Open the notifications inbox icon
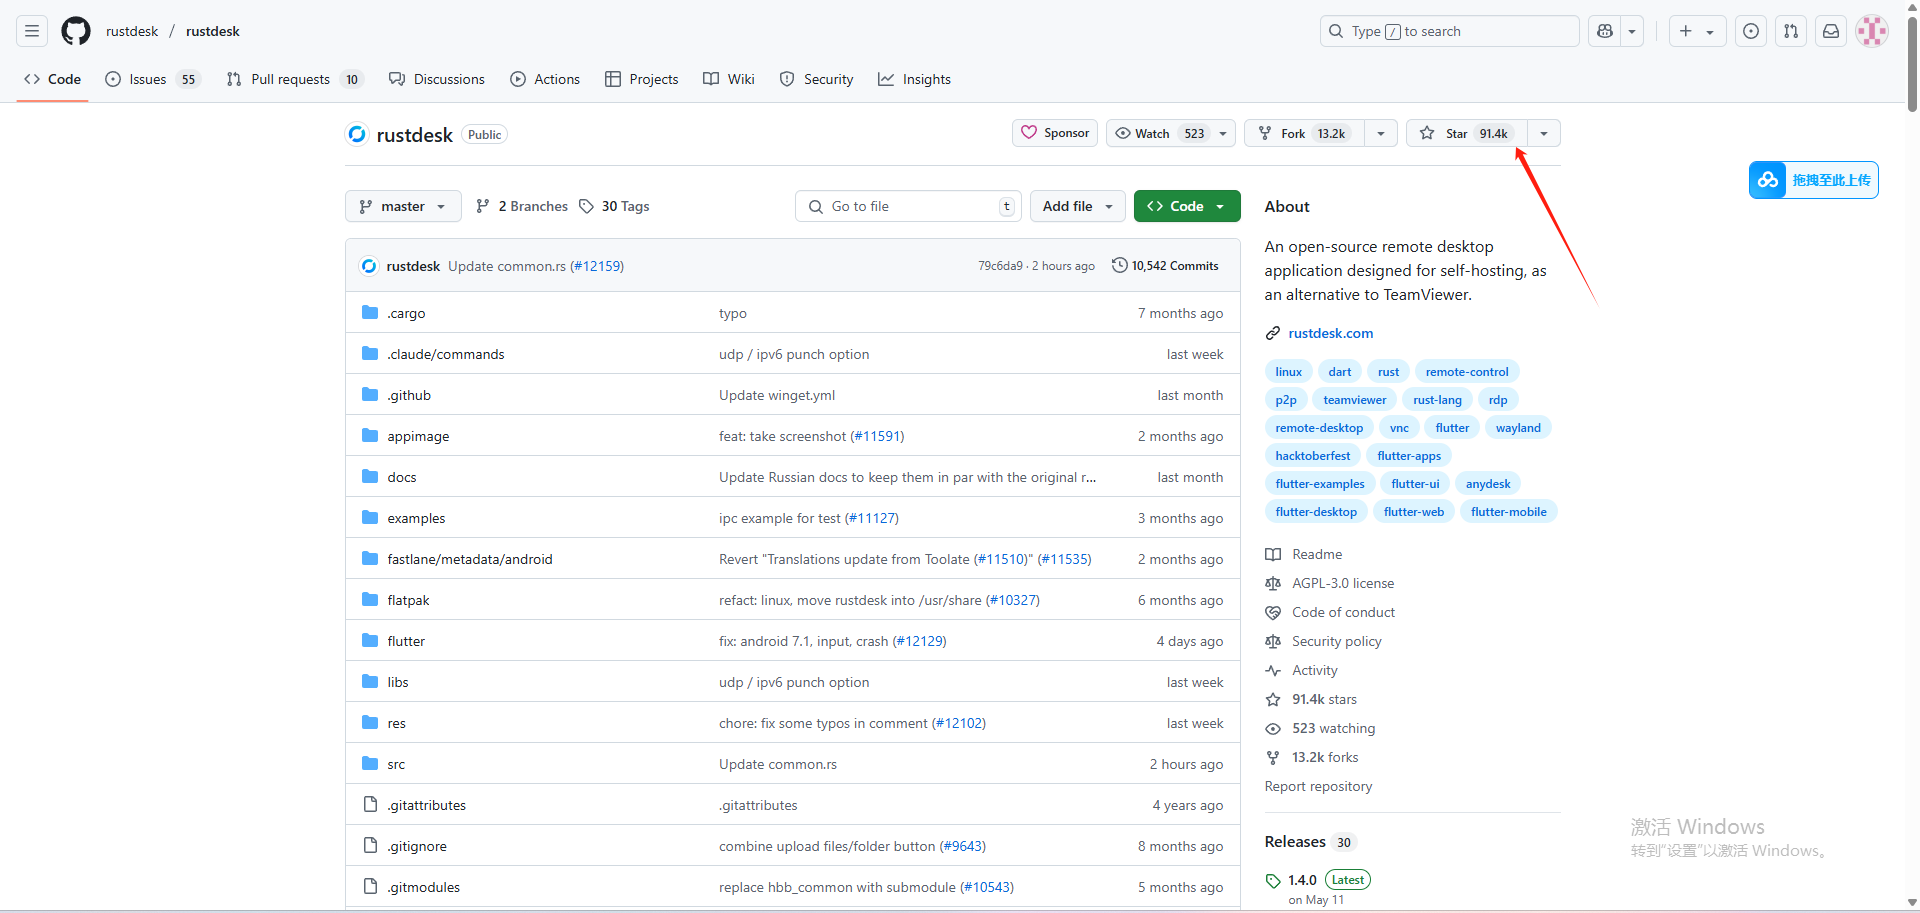1920x913 pixels. (1831, 31)
